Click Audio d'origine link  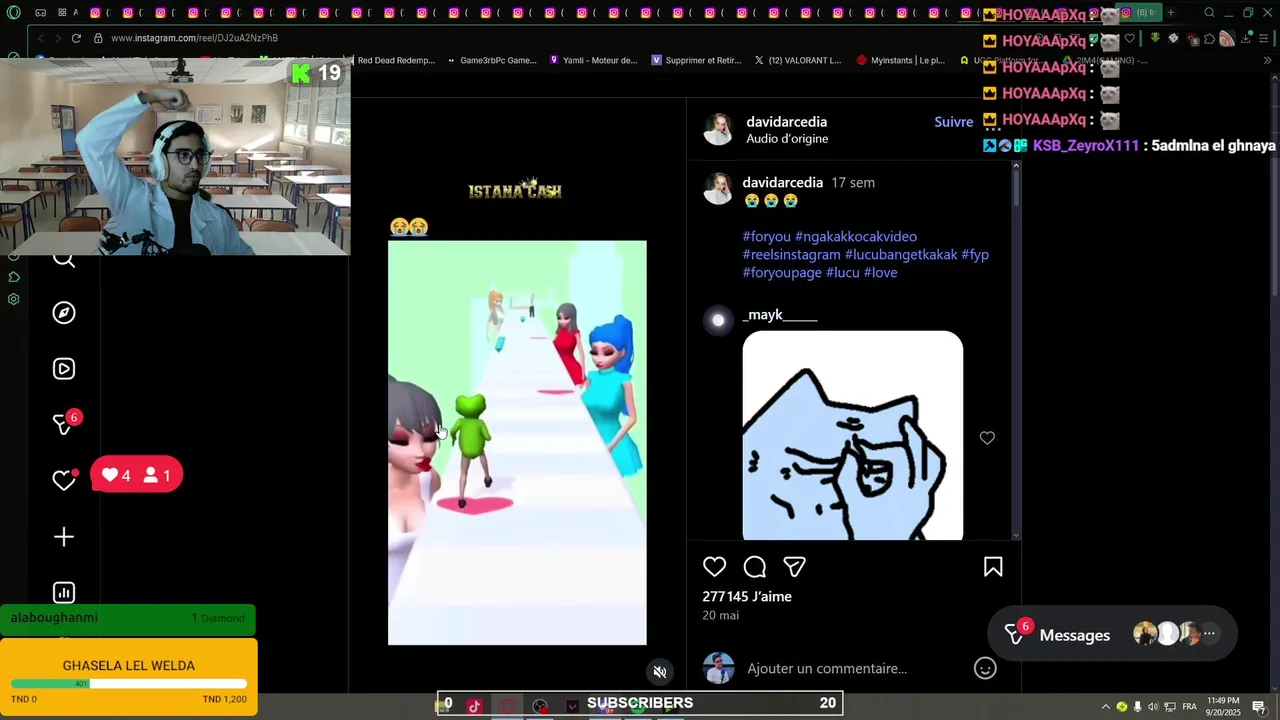[x=787, y=139]
